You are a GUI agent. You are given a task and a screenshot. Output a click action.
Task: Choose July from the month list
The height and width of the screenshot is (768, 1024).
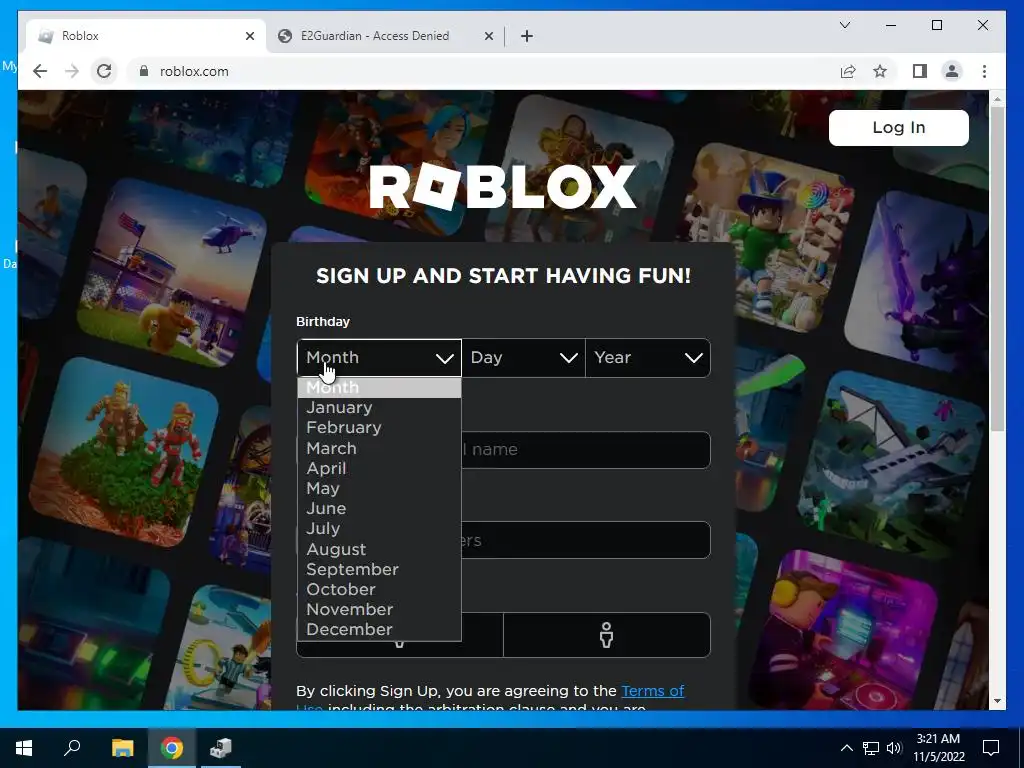pyautogui.click(x=379, y=529)
